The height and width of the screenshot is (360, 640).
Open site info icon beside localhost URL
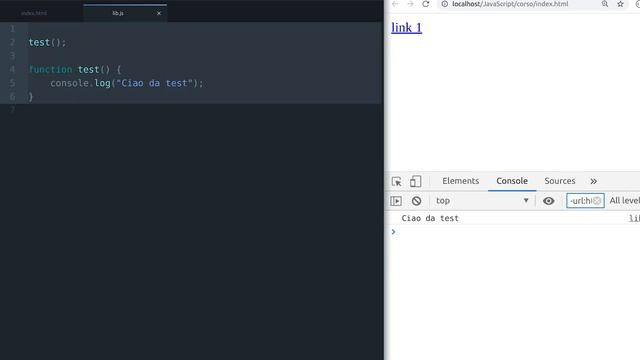pos(444,4)
